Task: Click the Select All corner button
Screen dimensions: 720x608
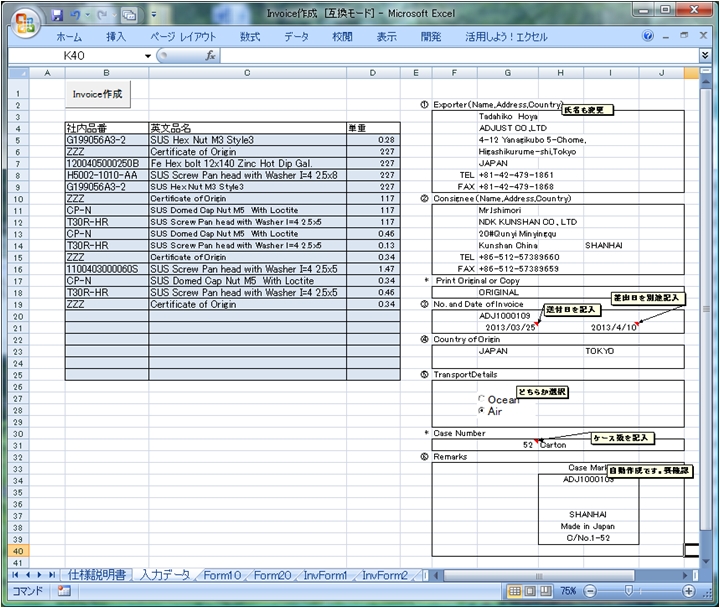Action: [x=18, y=73]
